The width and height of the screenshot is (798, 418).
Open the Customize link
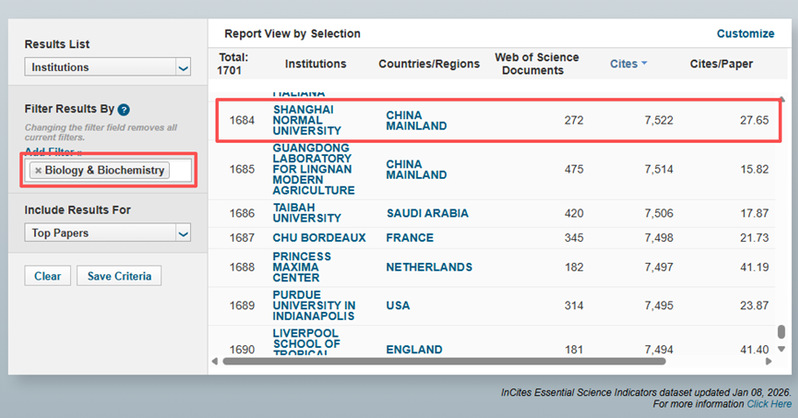click(x=745, y=34)
